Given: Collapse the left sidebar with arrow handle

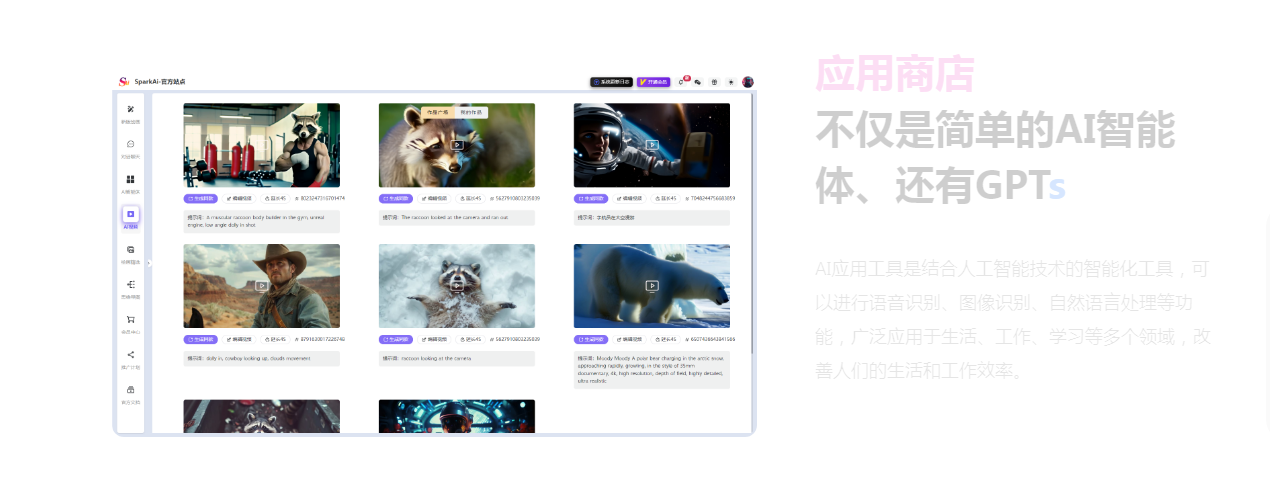Looking at the screenshot, I should coord(149,263).
